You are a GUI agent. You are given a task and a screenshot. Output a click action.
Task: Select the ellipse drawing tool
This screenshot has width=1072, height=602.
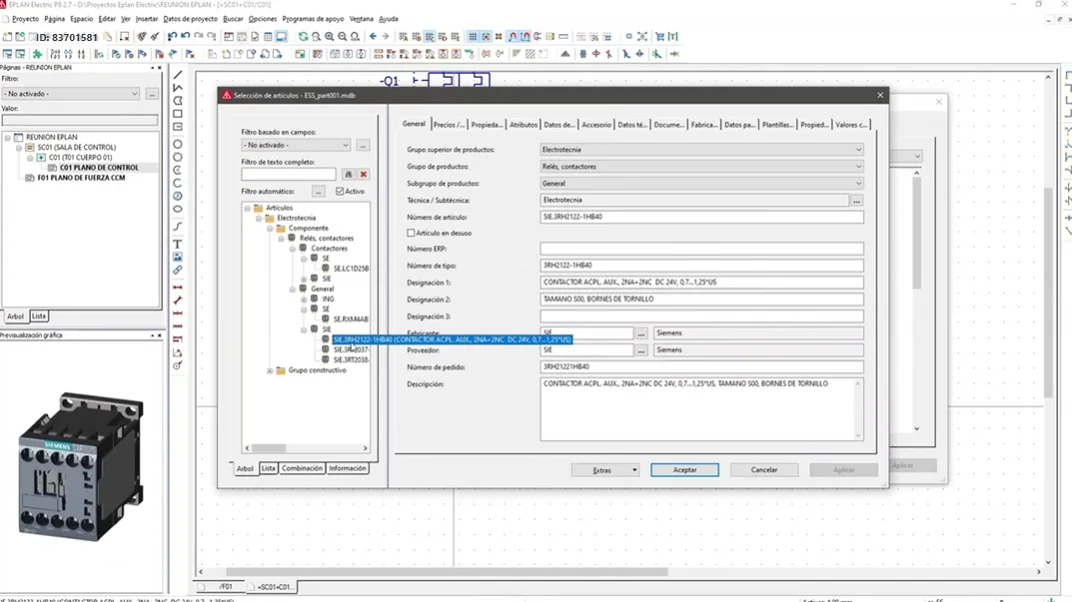tap(178, 209)
